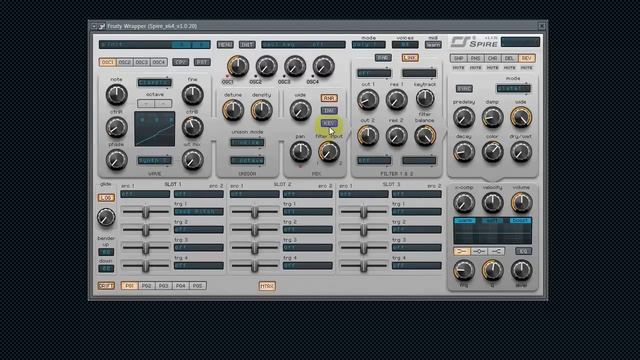Screen dimensions: 640x360
Task: Toggle the glide LOG button
Action: [x=106, y=198]
